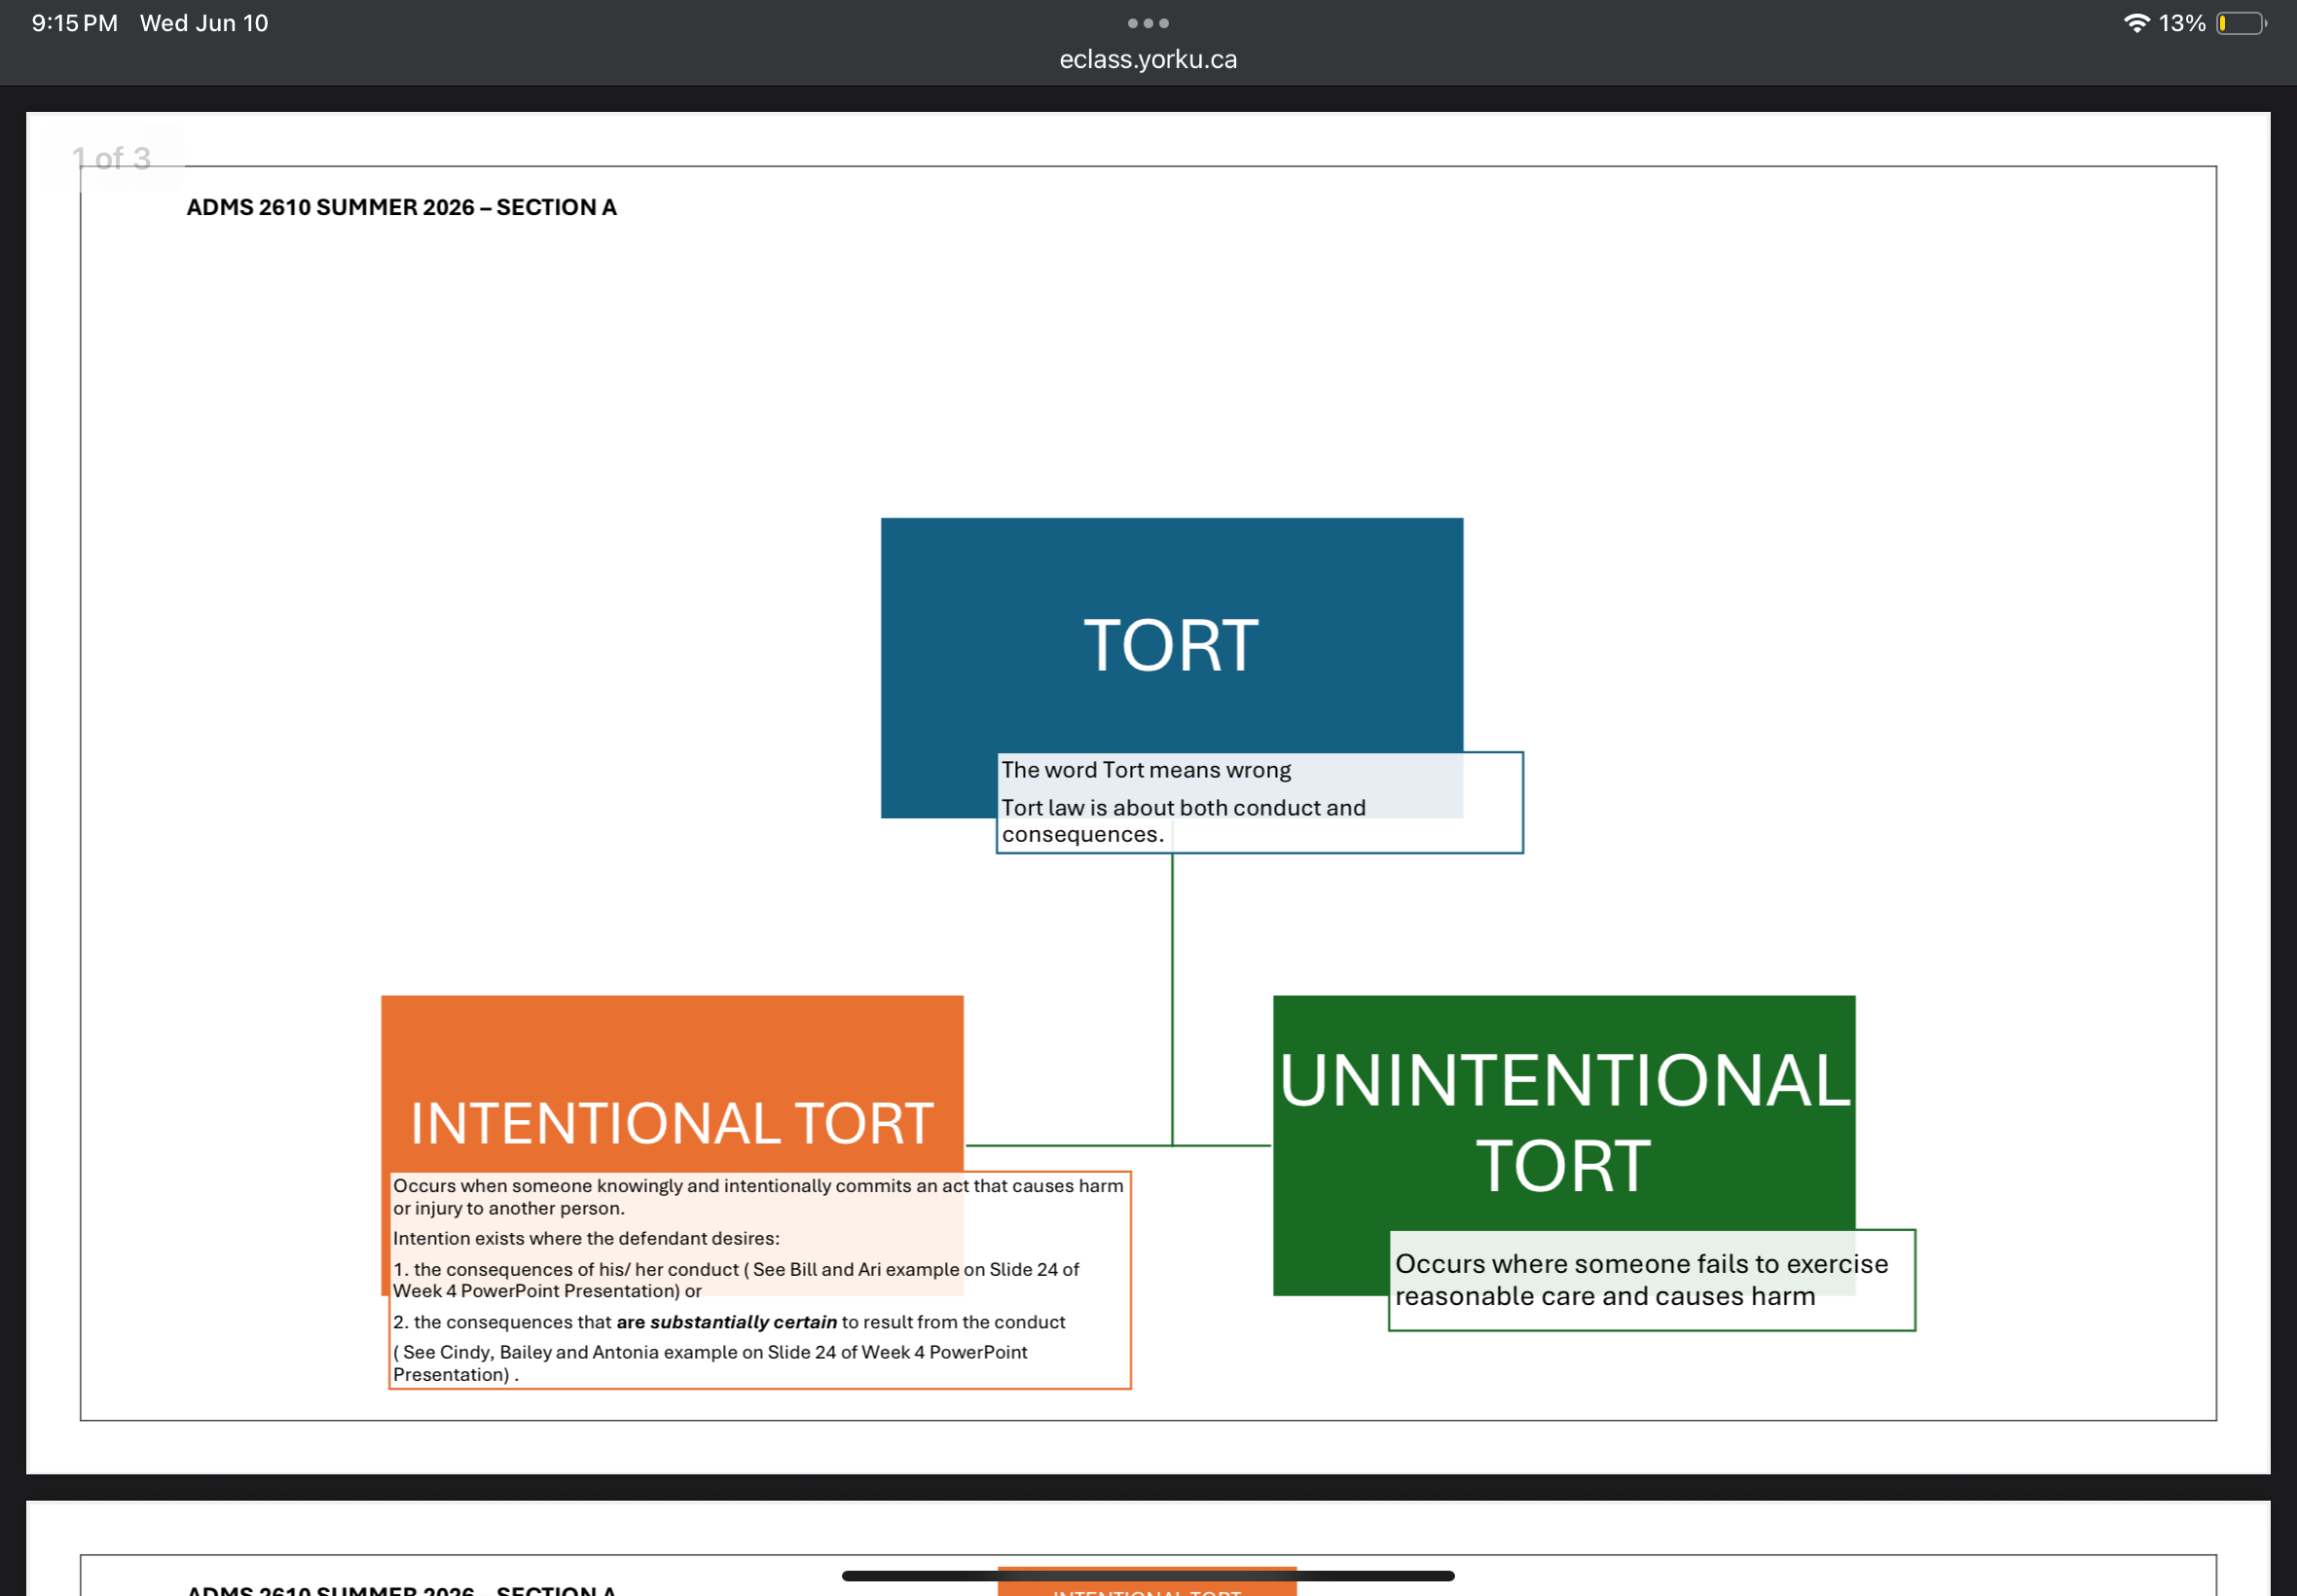Tap the battery indicator icon

coord(2242,23)
